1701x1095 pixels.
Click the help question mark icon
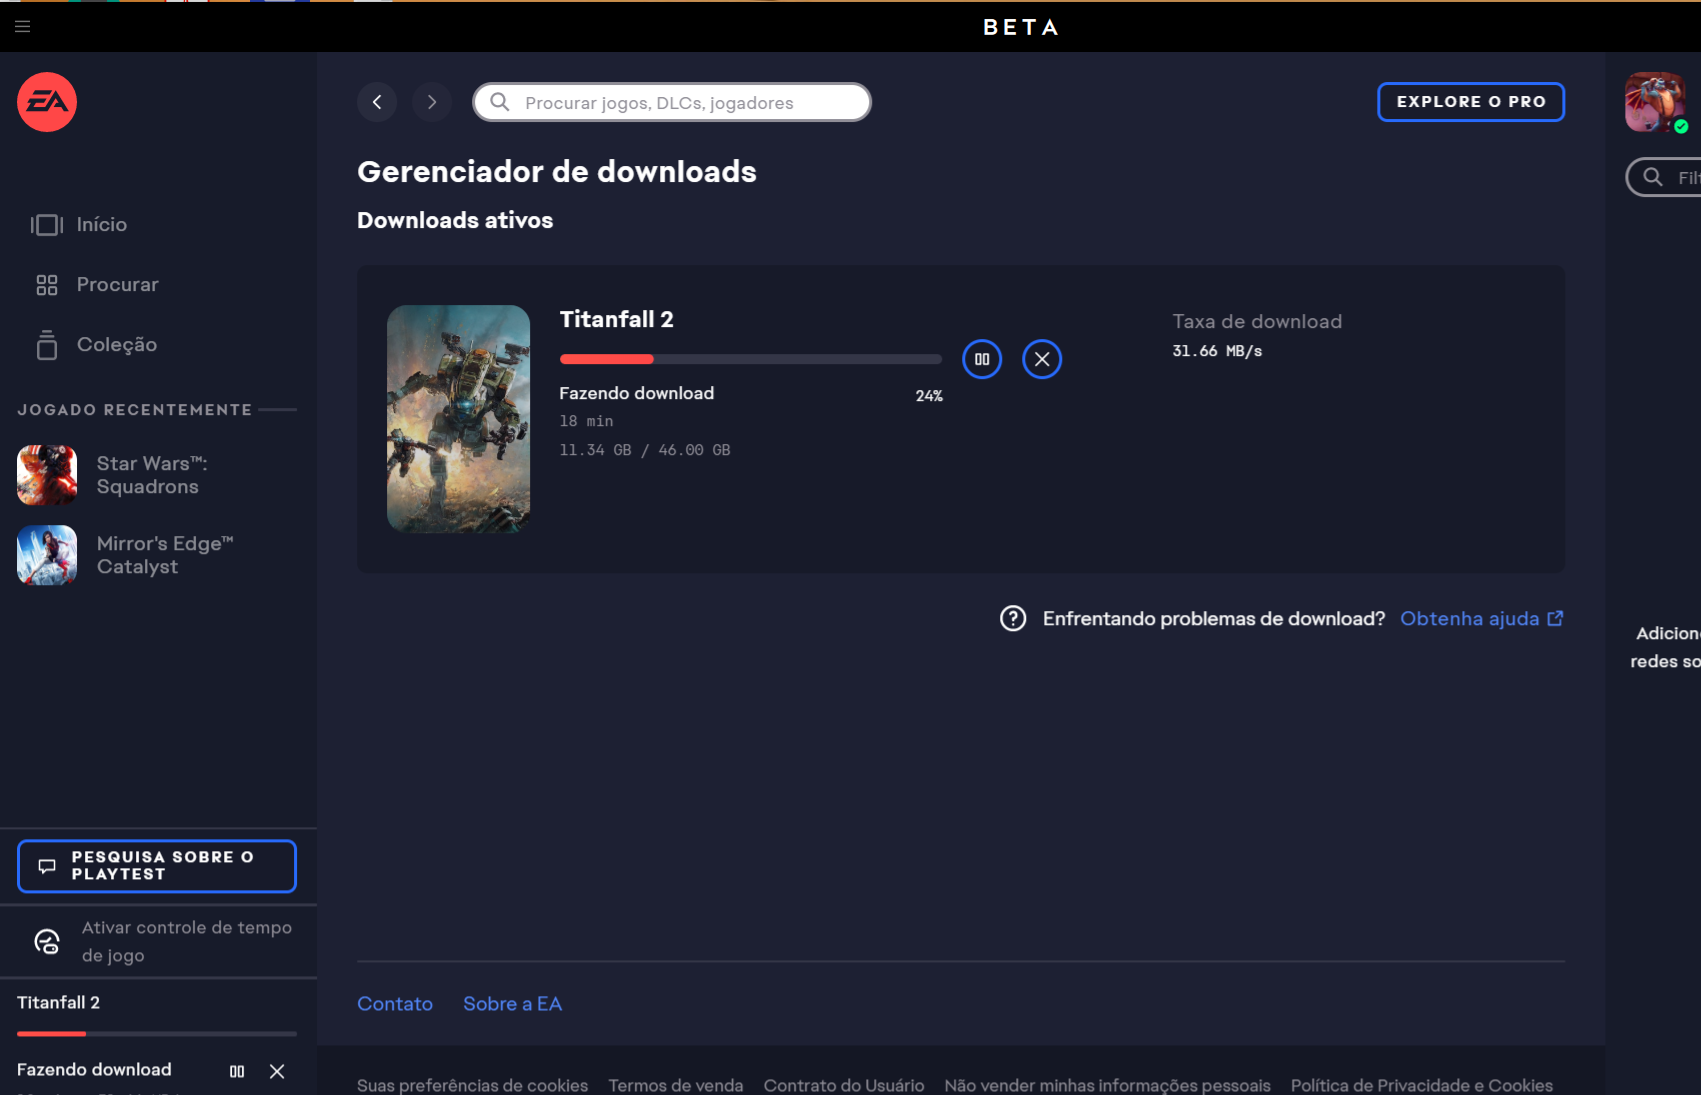coord(1013,619)
